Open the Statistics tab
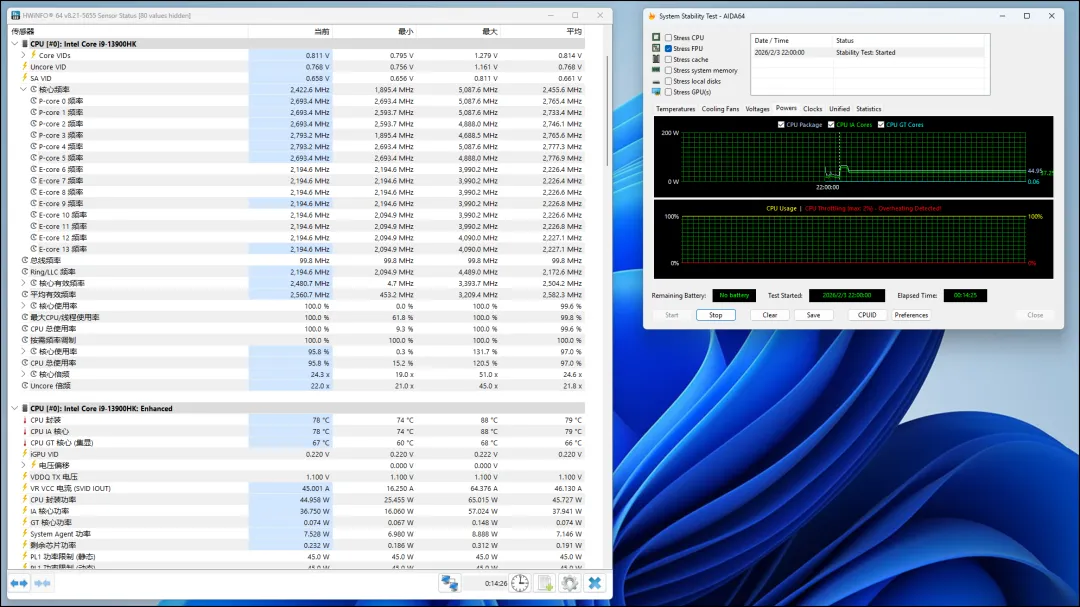1080x607 pixels. (868, 109)
